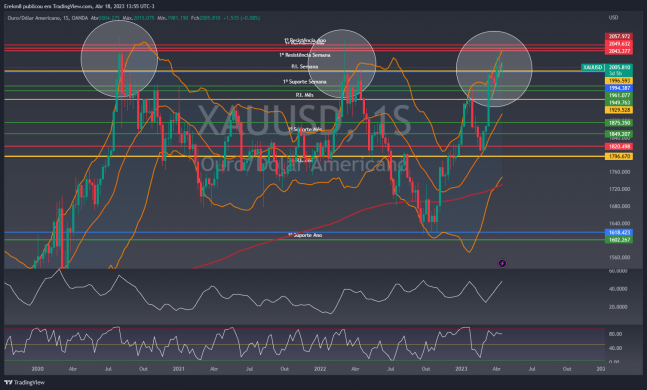Image resolution: width=647 pixels, height=390 pixels.
Task: Click the USD currency label on price axis
Action: (x=613, y=18)
